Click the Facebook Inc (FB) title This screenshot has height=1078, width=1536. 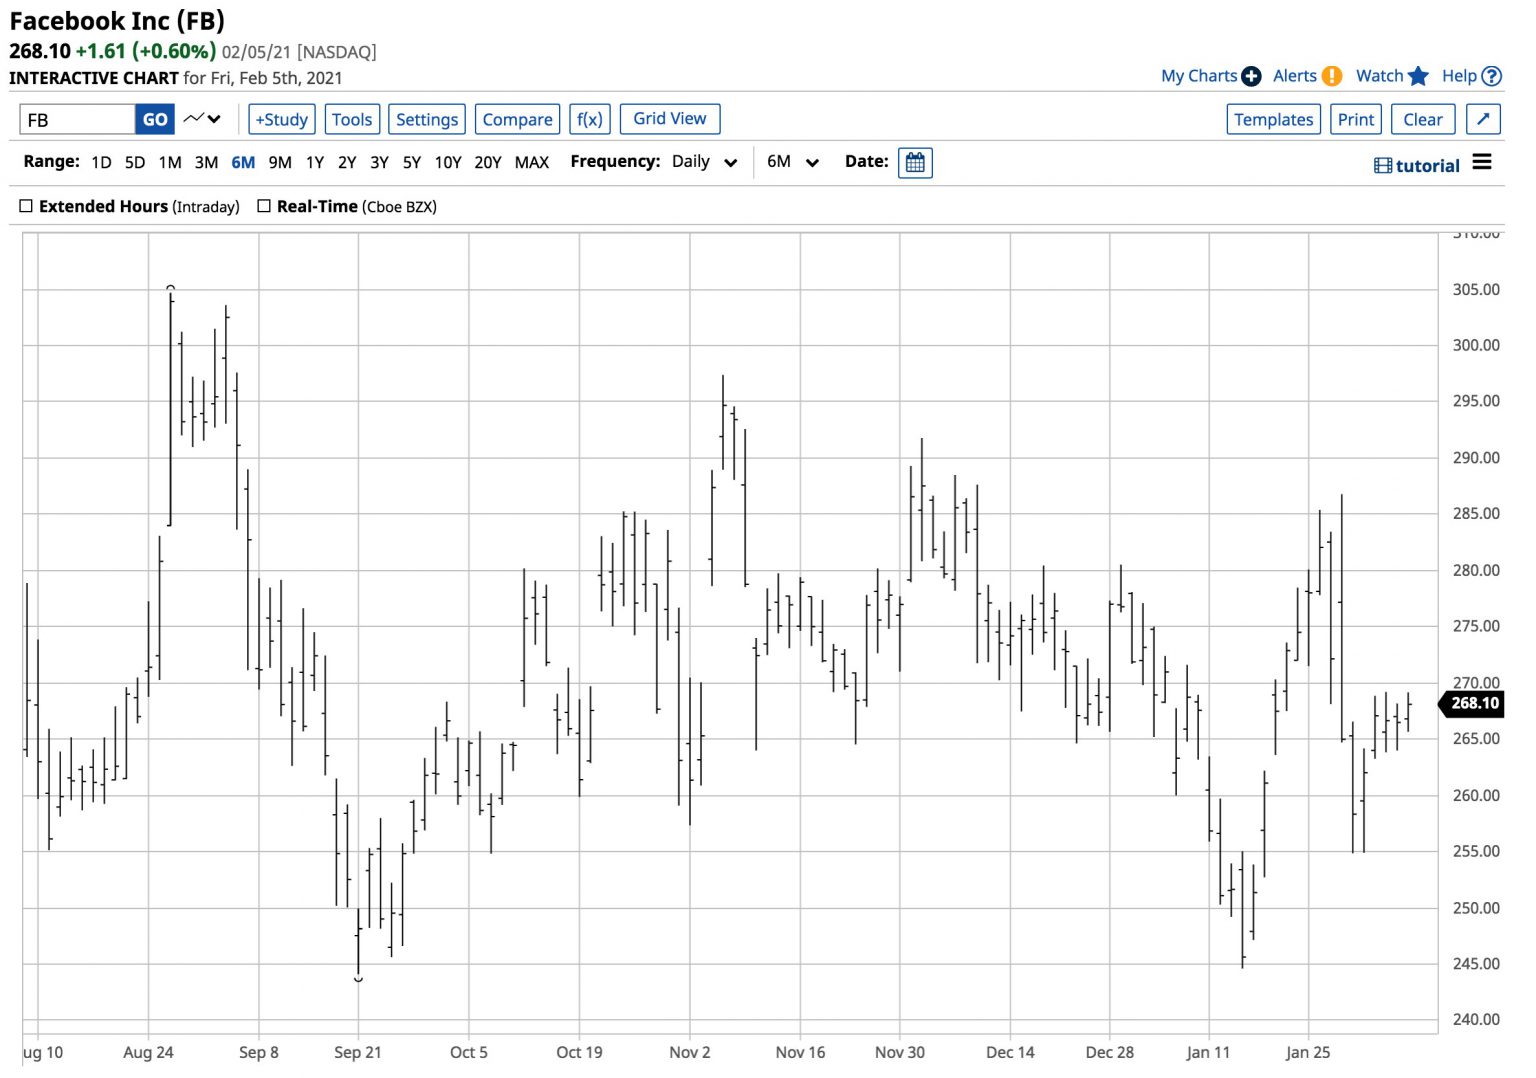click(118, 21)
